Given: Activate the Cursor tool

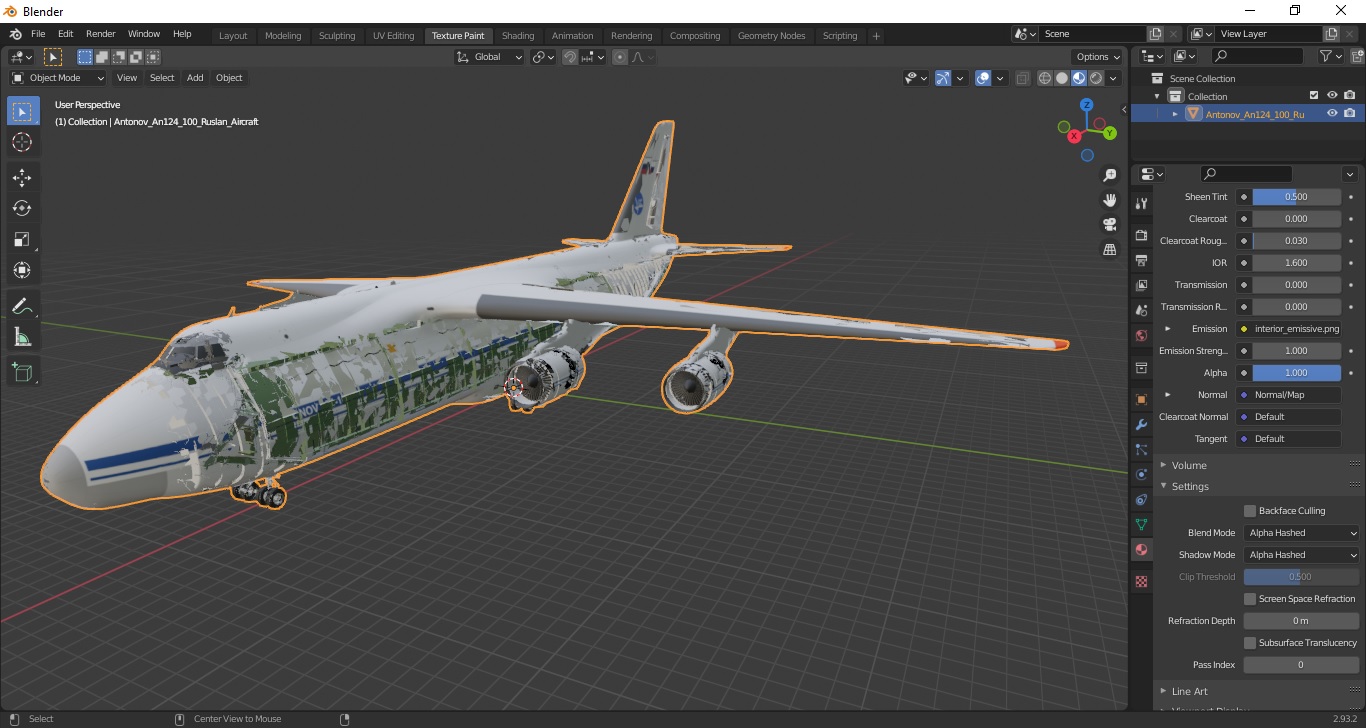Looking at the screenshot, I should coord(23,143).
